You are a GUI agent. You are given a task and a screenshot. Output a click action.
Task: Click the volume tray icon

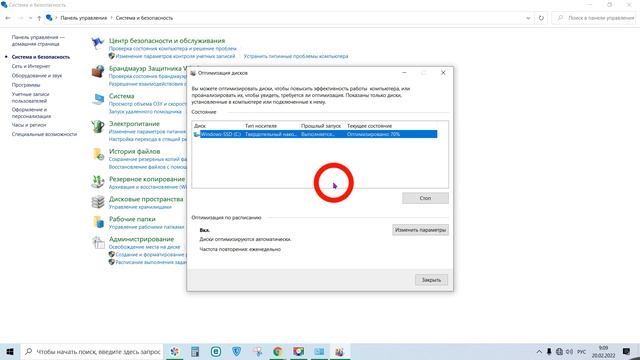click(569, 351)
